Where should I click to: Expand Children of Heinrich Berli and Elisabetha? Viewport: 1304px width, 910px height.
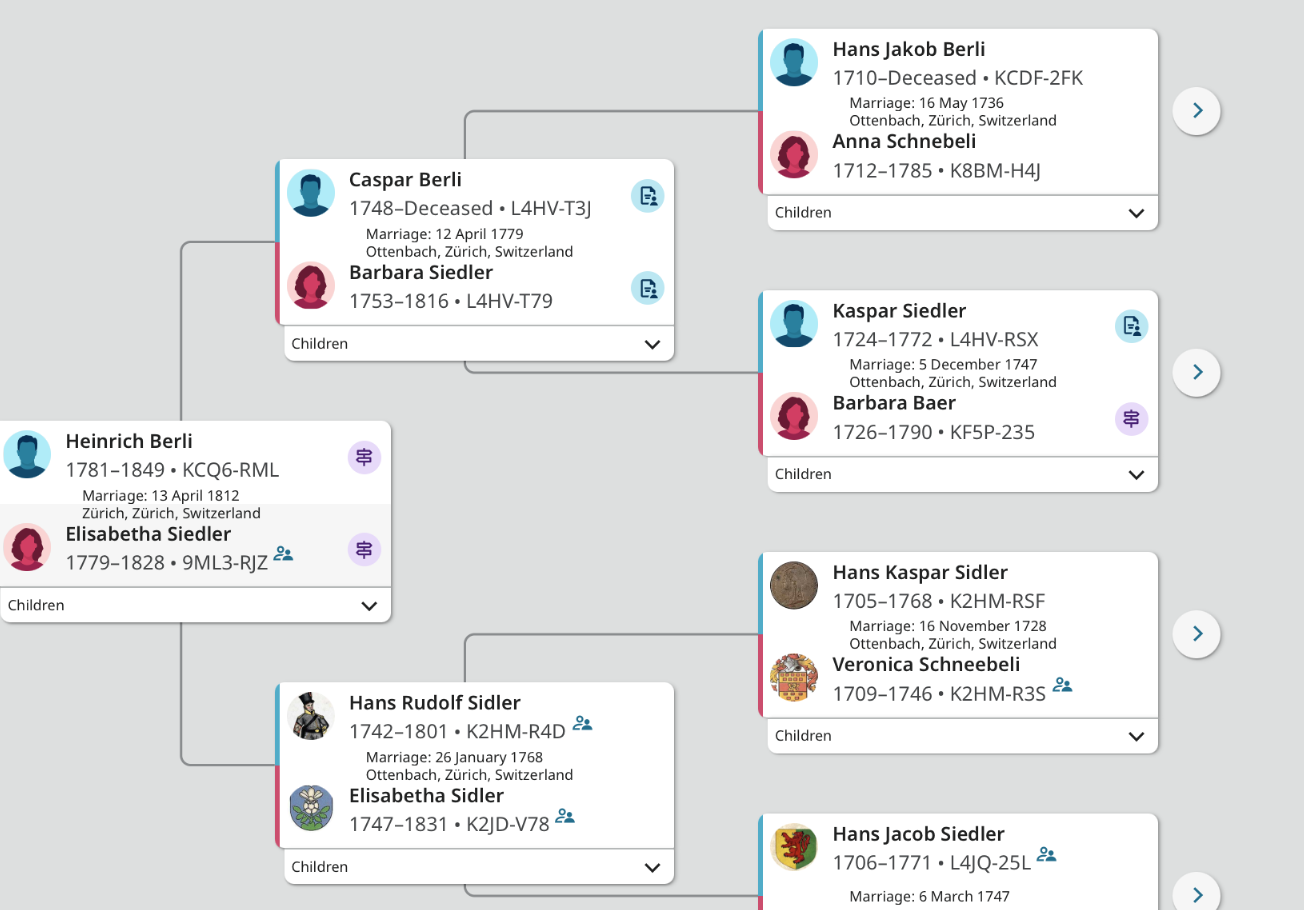195,605
